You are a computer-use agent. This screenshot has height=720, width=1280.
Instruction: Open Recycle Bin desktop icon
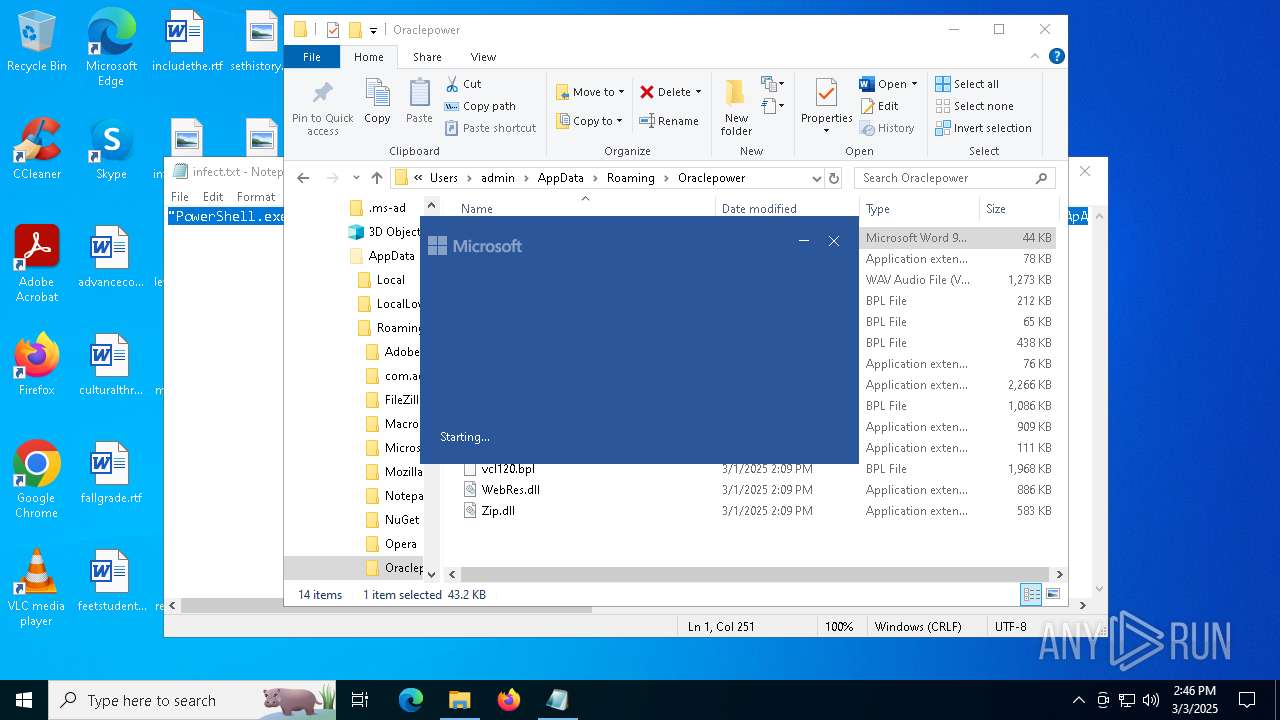click(x=37, y=42)
